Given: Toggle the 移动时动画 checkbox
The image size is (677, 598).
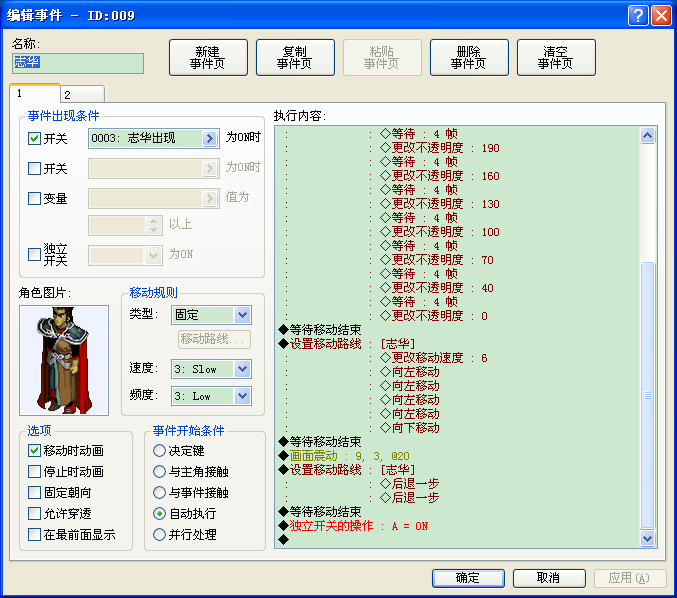Looking at the screenshot, I should tap(34, 451).
